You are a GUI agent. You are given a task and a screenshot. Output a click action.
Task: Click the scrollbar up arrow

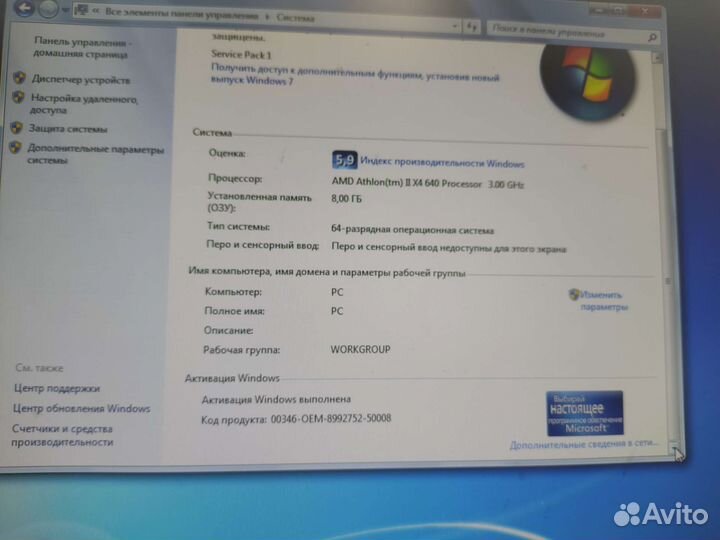pyautogui.click(x=657, y=58)
